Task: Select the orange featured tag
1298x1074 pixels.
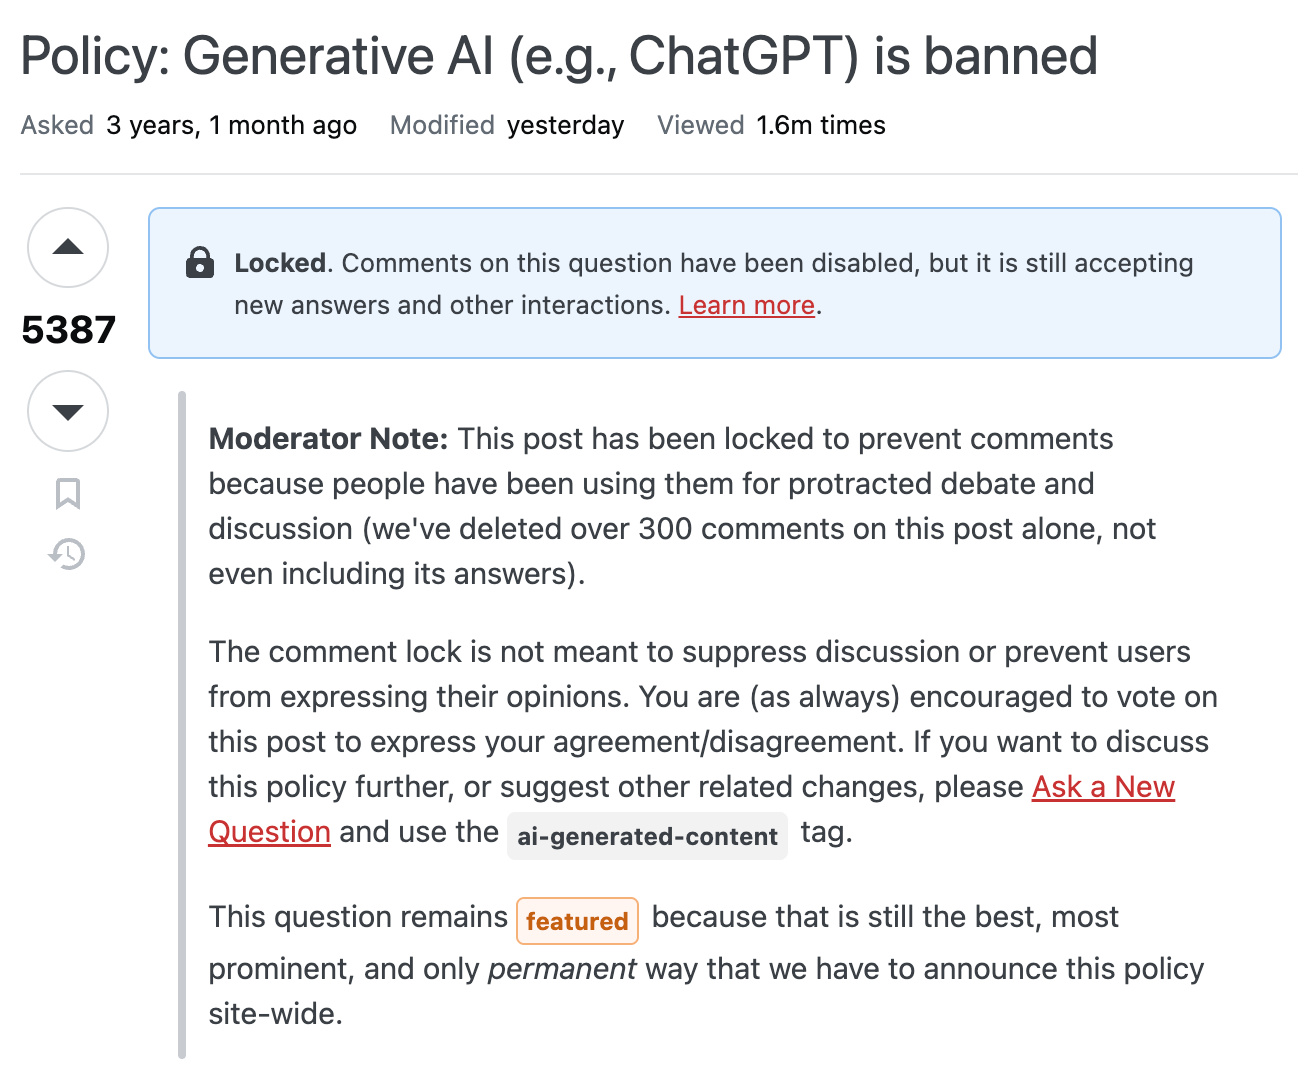Action: point(577,920)
